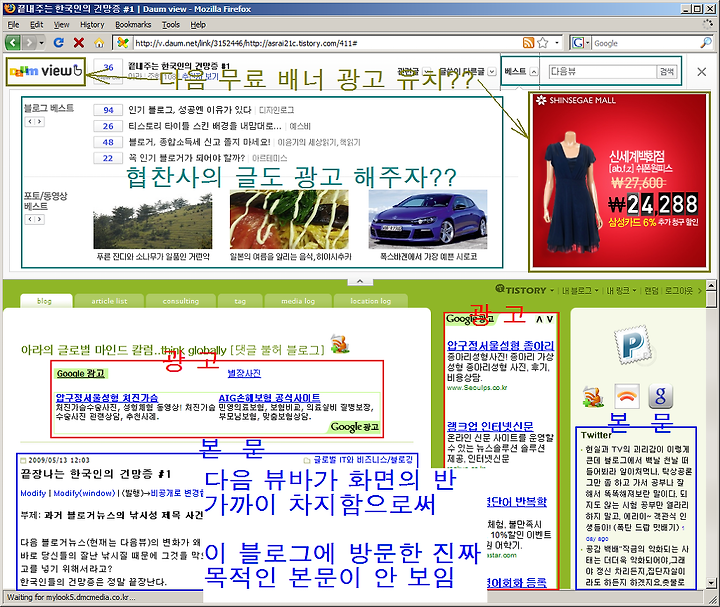This screenshot has width=720, height=607.
Task: Open the Bookmarks menu
Action: tap(133, 24)
